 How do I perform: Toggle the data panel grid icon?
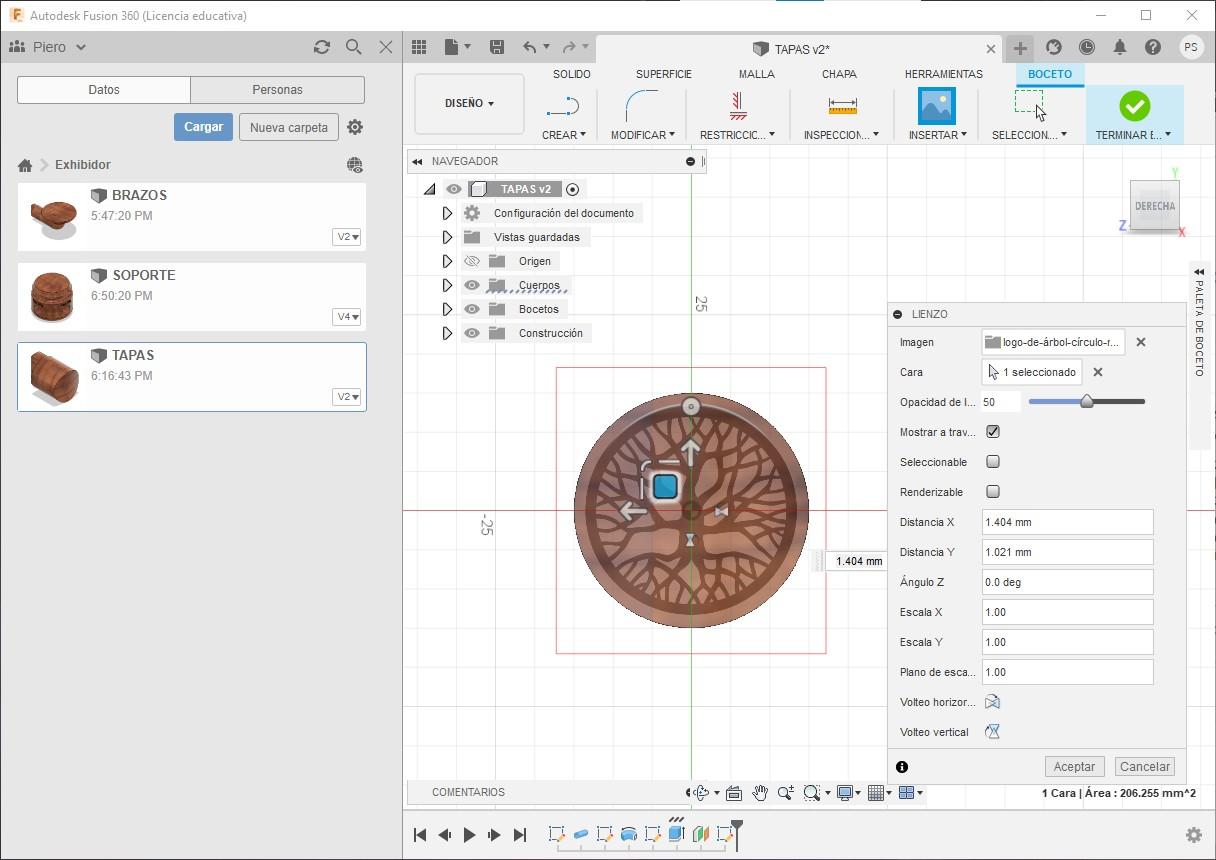tap(419, 47)
